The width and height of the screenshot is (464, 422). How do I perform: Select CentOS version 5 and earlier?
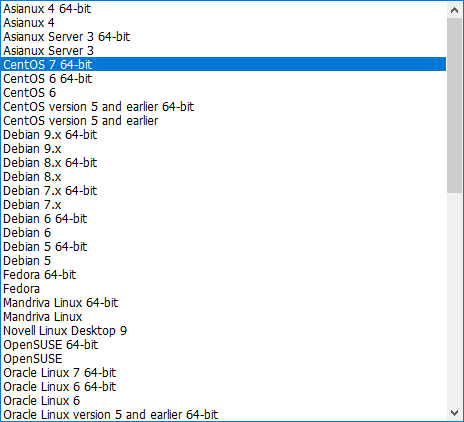223,121
